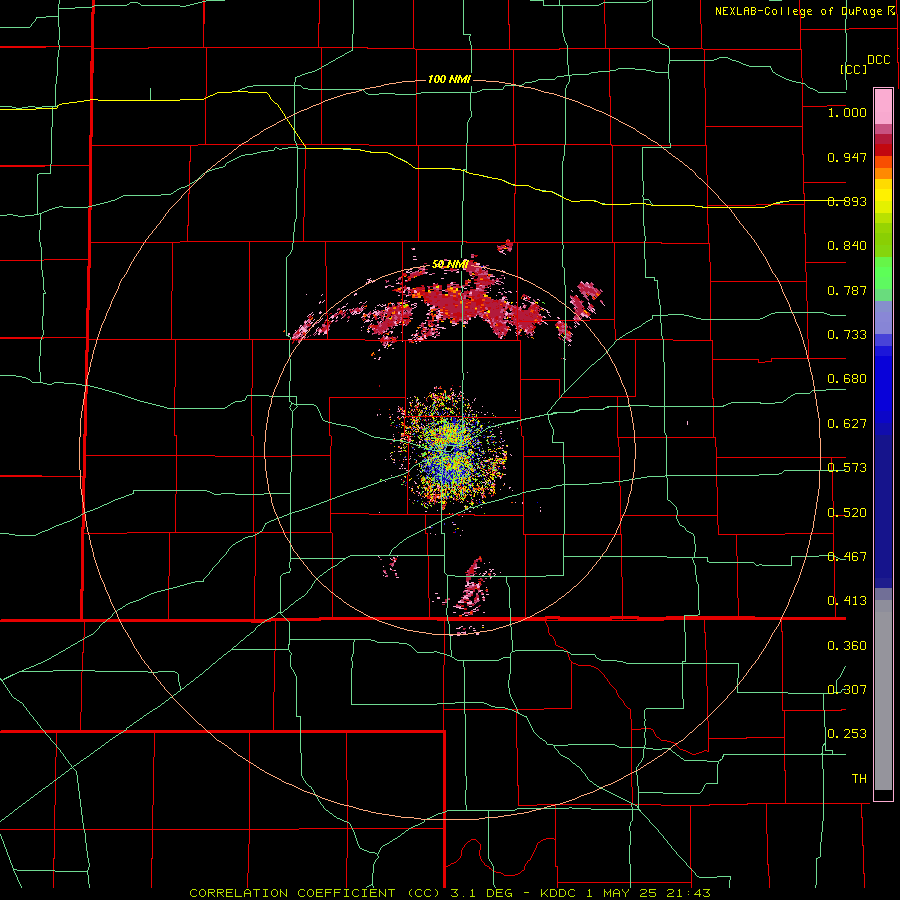This screenshot has height=900, width=900.
Task: Click the 0.307 color scale value
Action: [x=847, y=690]
